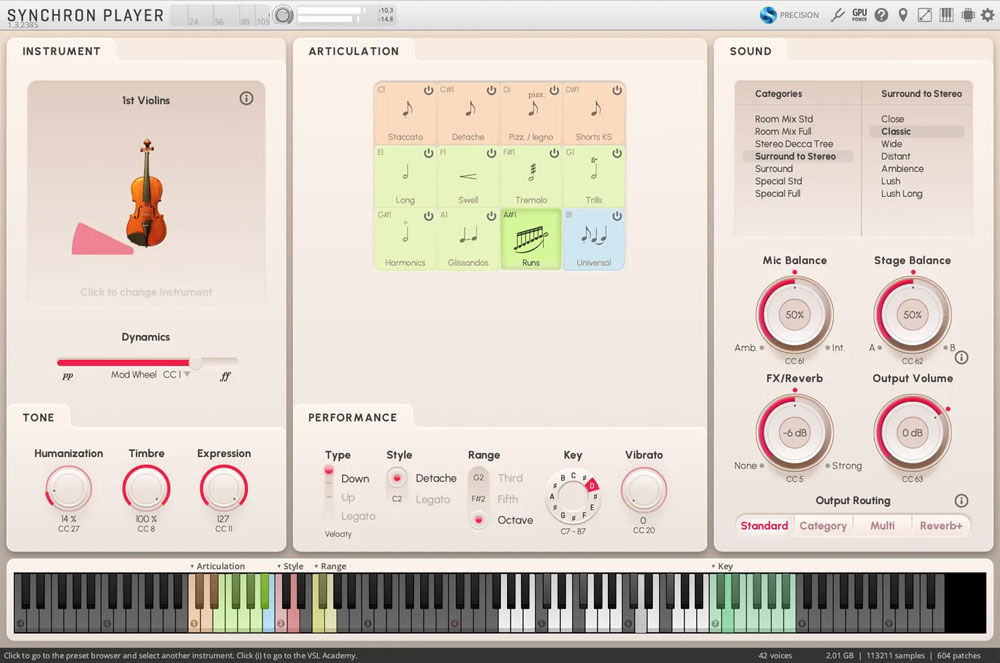Select the Room Mix Std category
The height and width of the screenshot is (663, 1000).
[x=784, y=119]
